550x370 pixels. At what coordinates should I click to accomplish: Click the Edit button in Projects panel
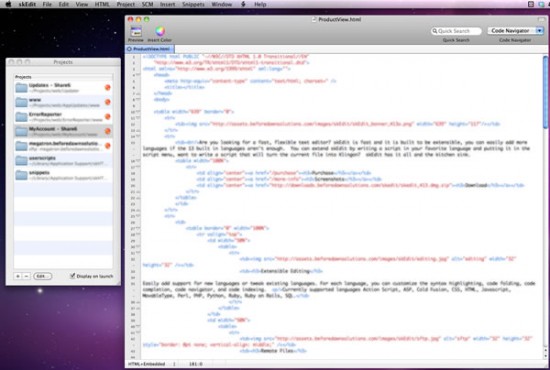click(x=42, y=276)
